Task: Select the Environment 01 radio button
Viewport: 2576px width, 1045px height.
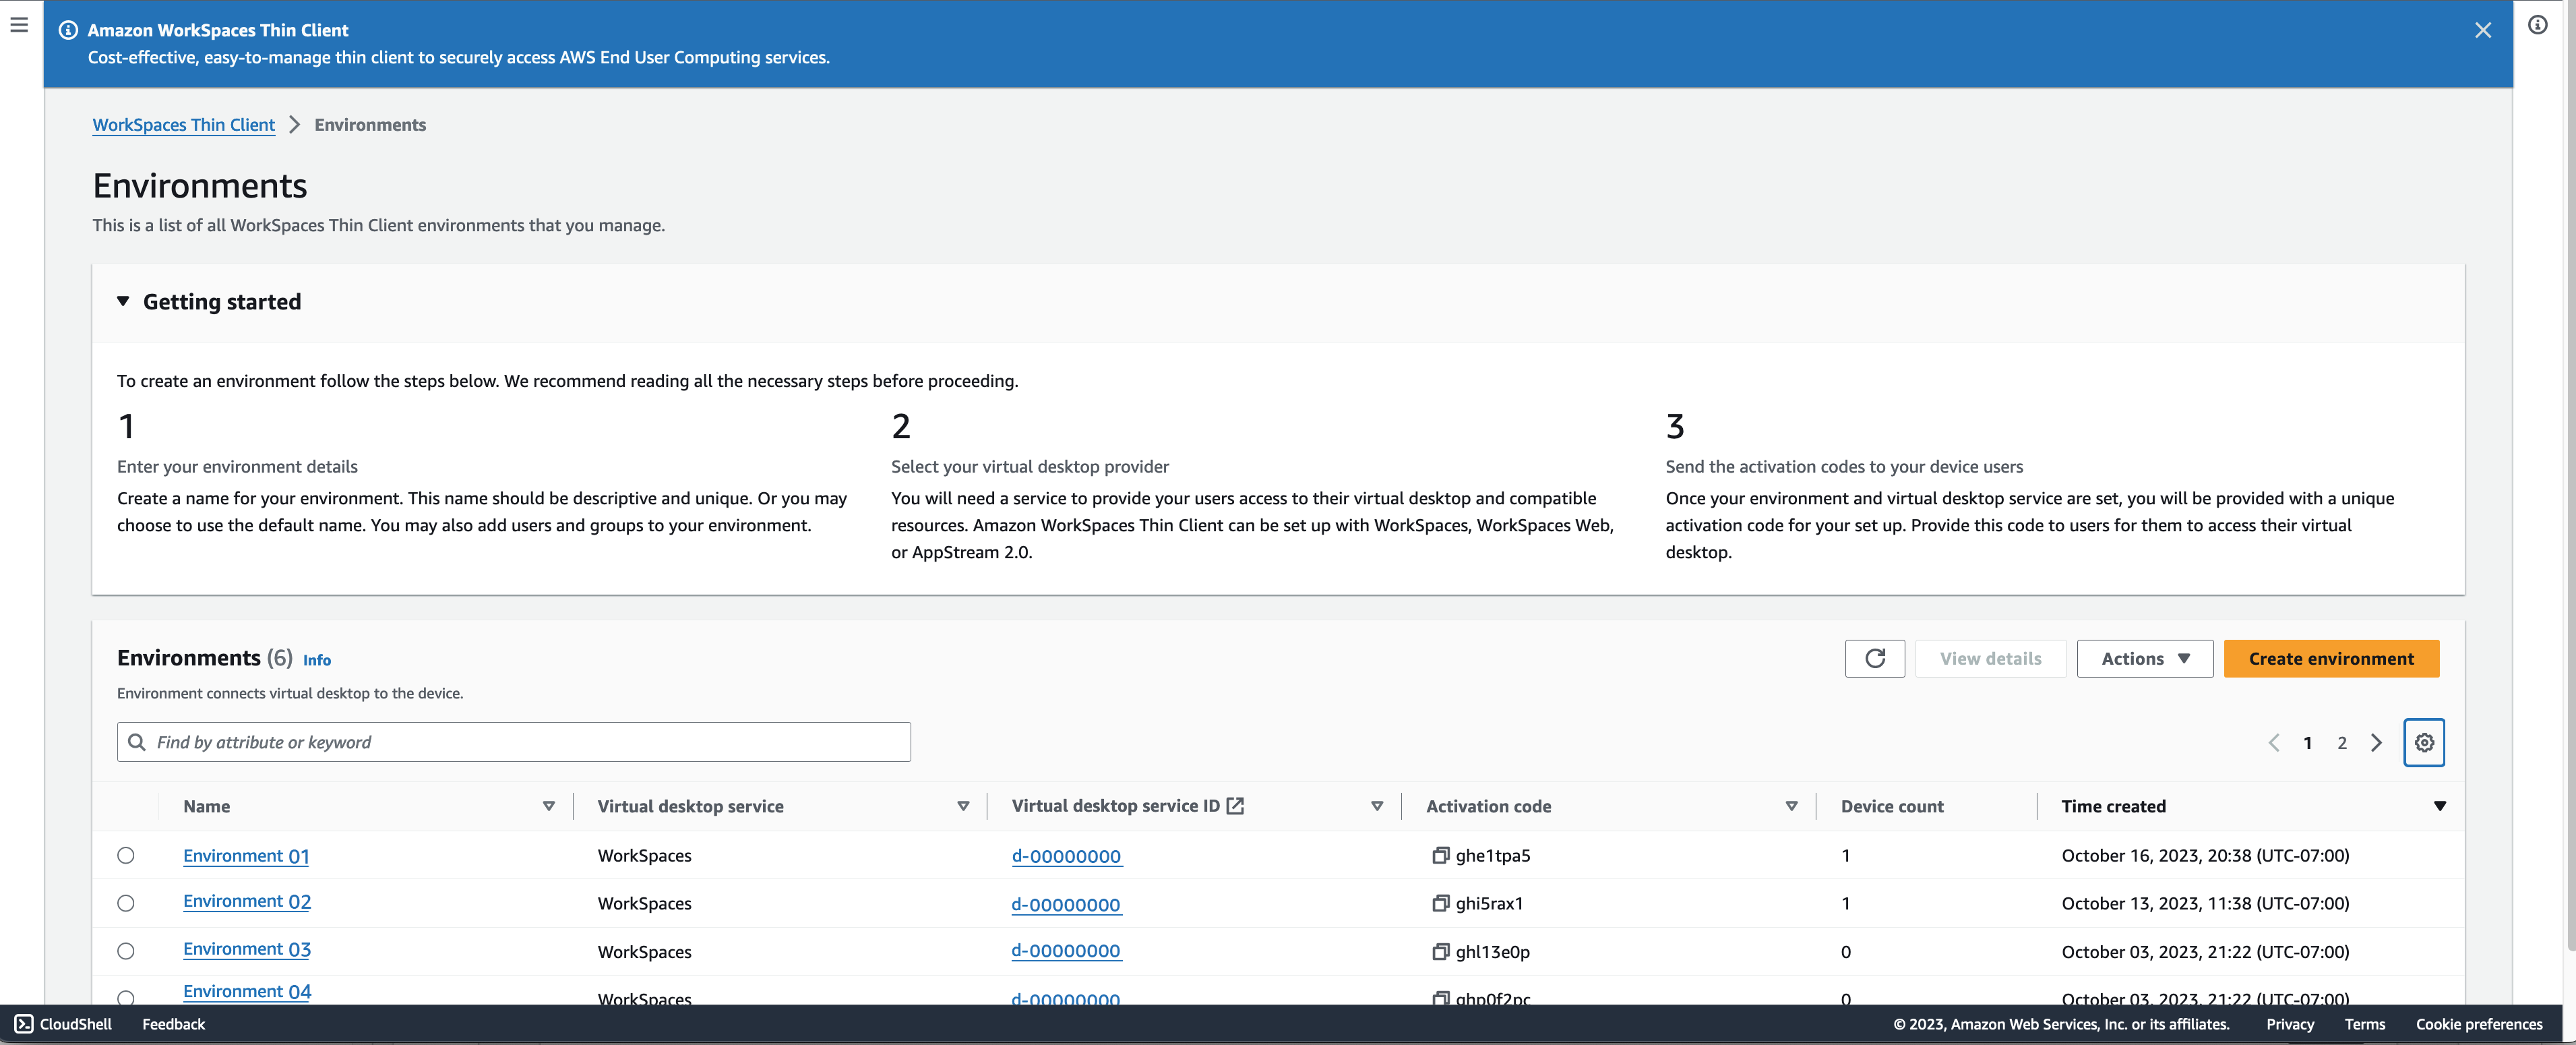Action: (x=126, y=855)
